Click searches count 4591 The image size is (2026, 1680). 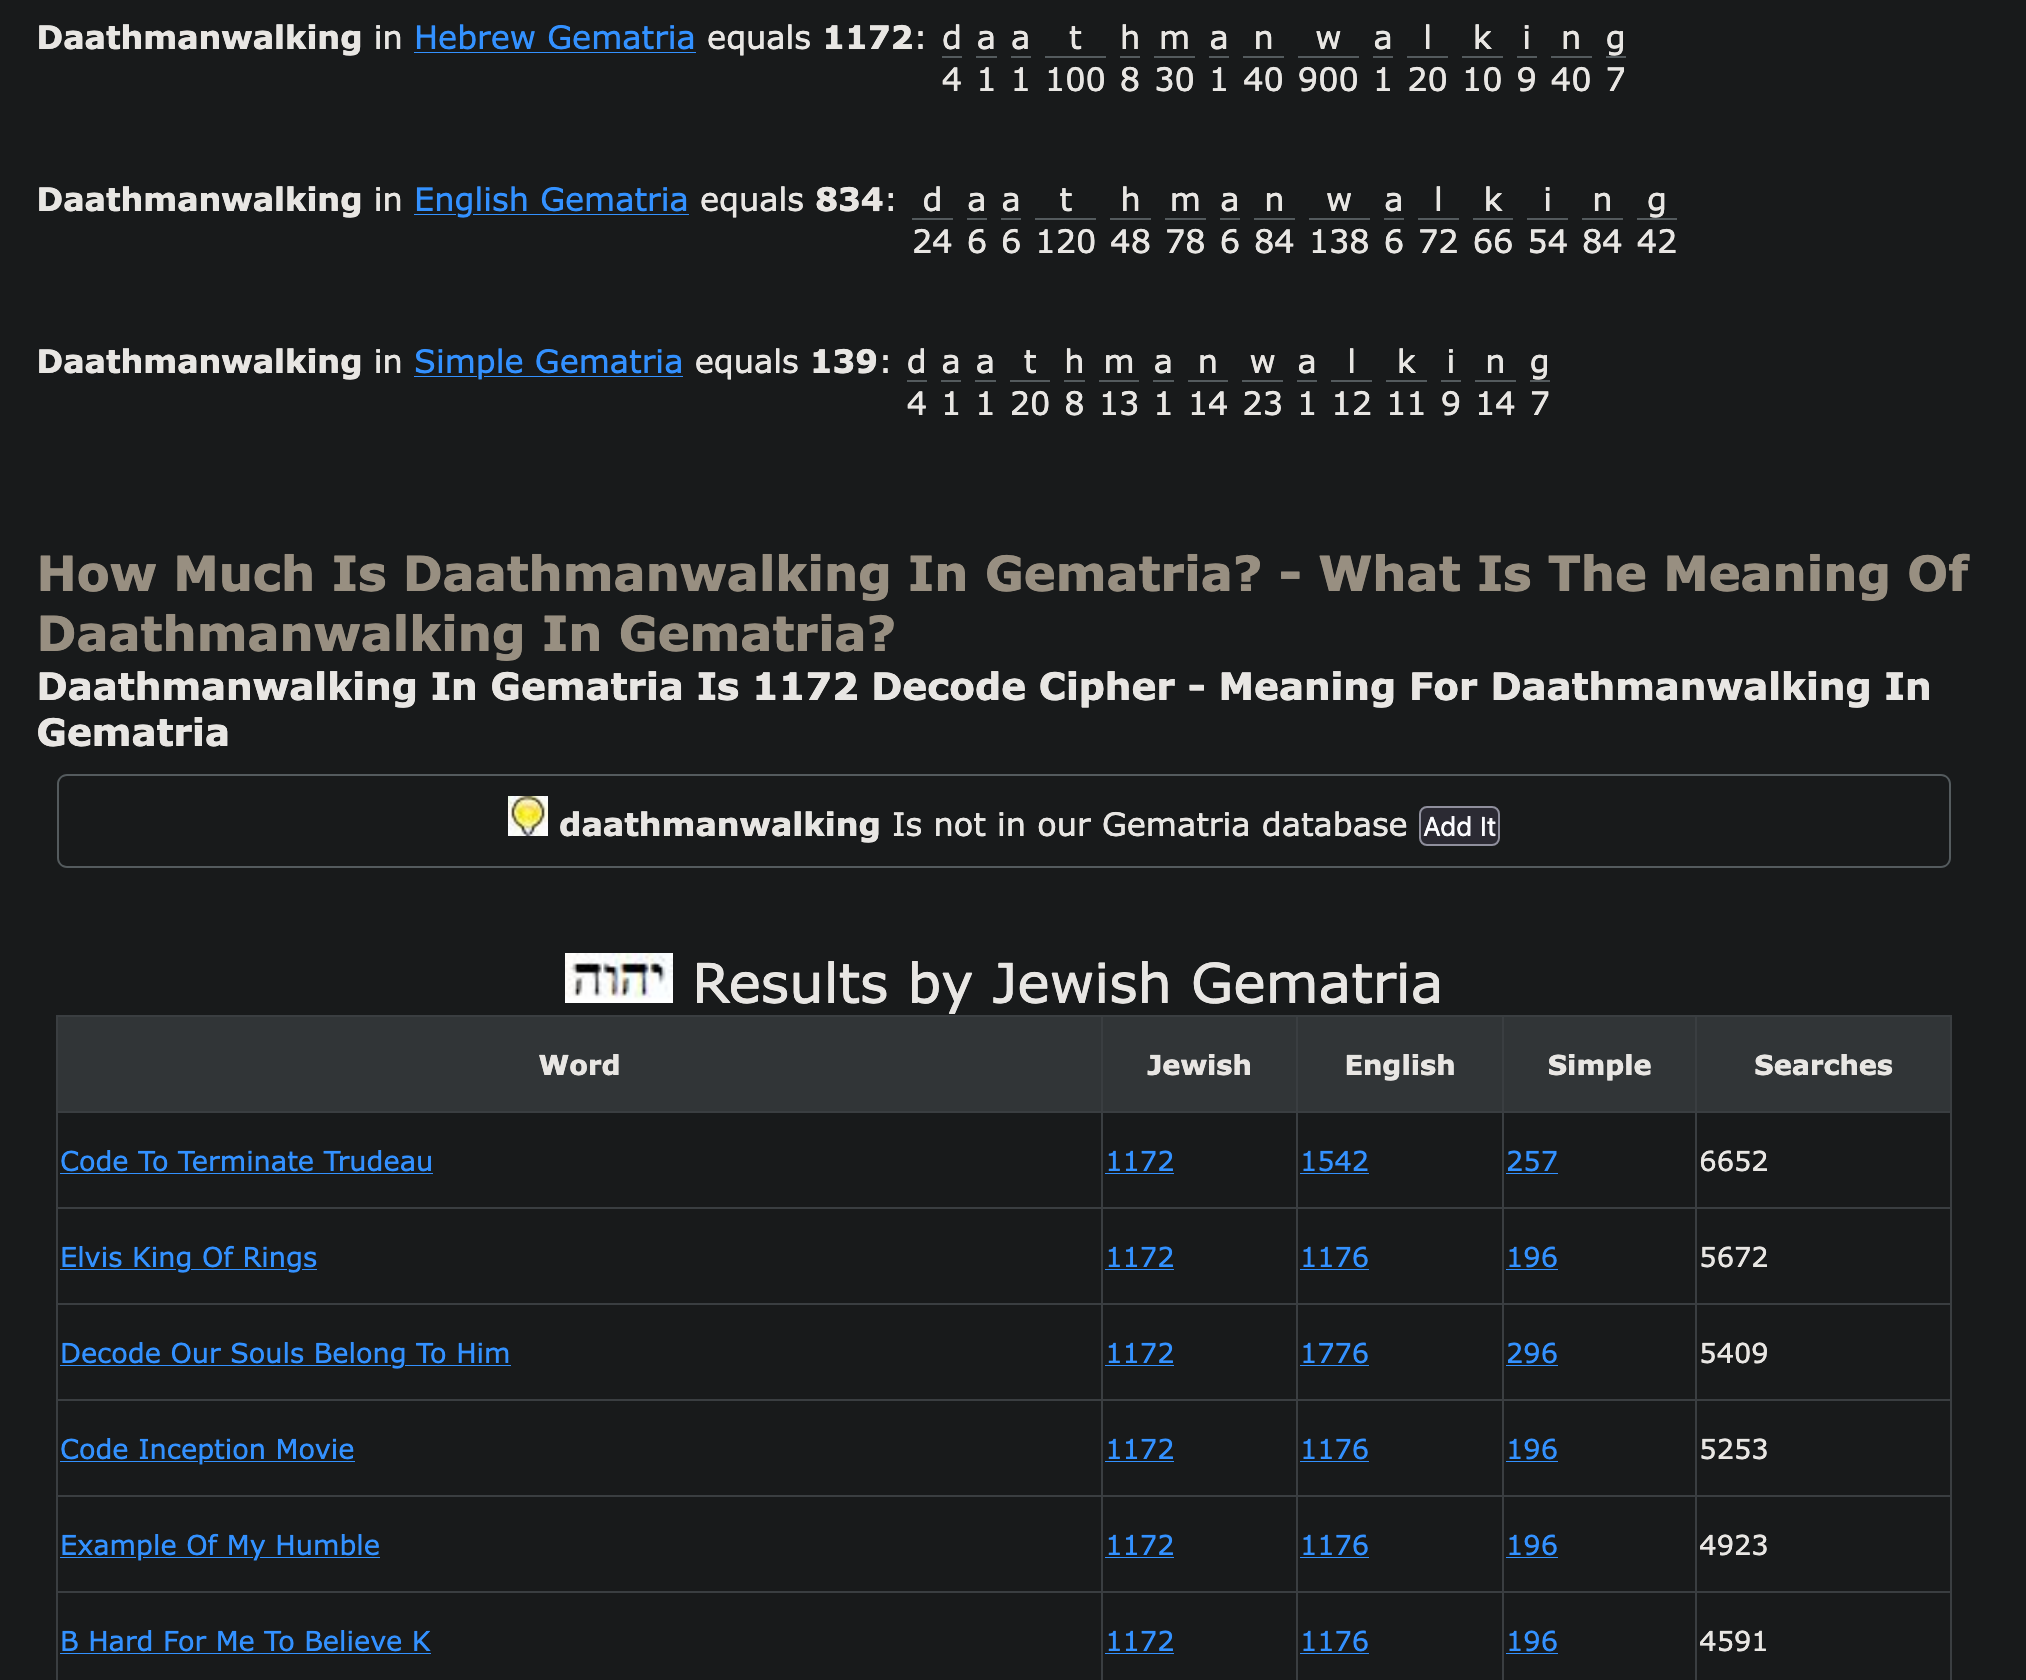coord(1733,1641)
